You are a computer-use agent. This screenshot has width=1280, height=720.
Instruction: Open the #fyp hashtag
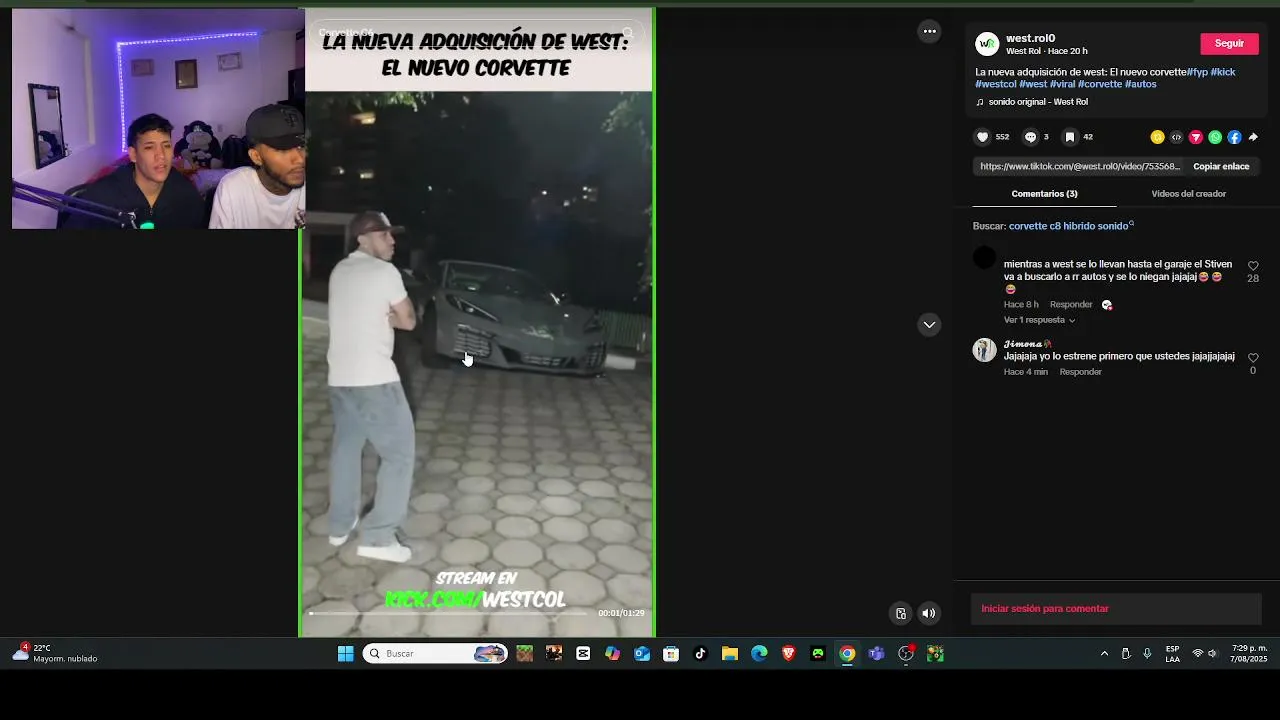click(1197, 72)
